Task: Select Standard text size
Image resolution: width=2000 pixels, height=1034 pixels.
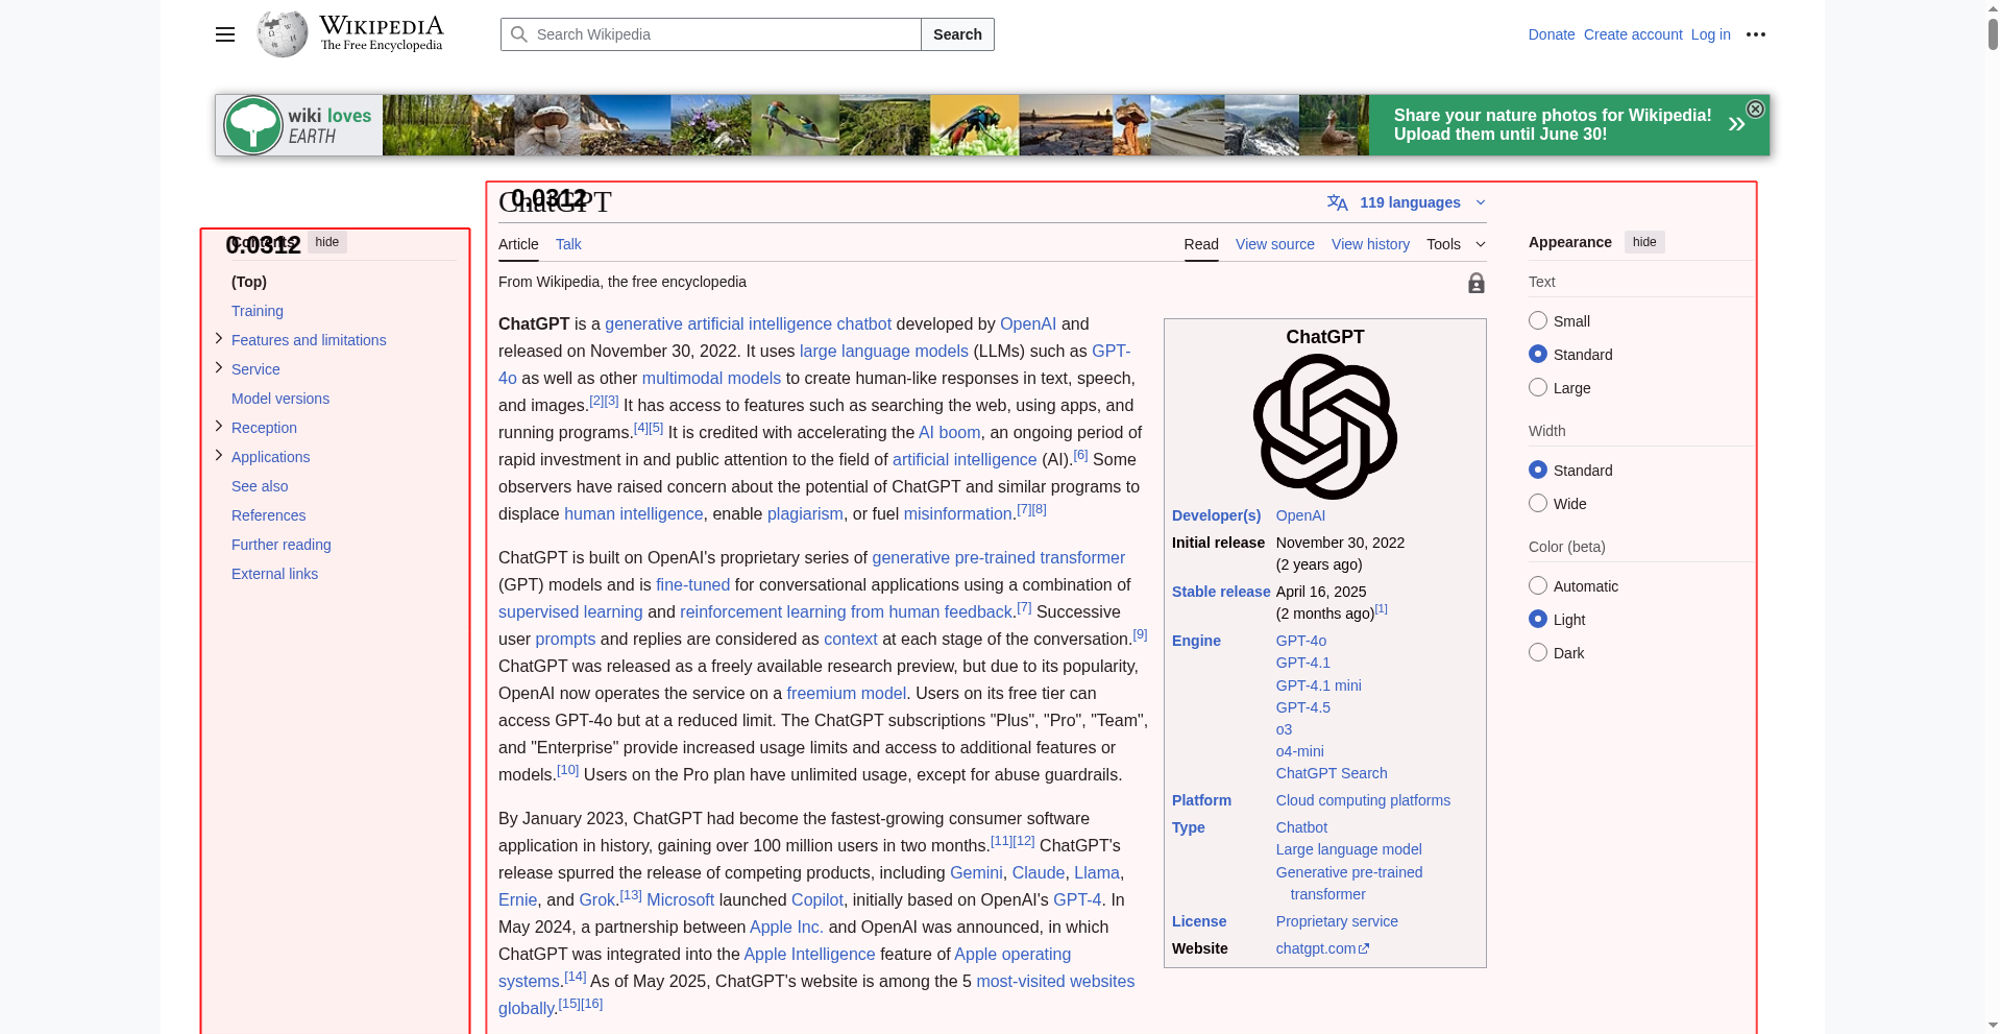Action: pyautogui.click(x=1538, y=354)
